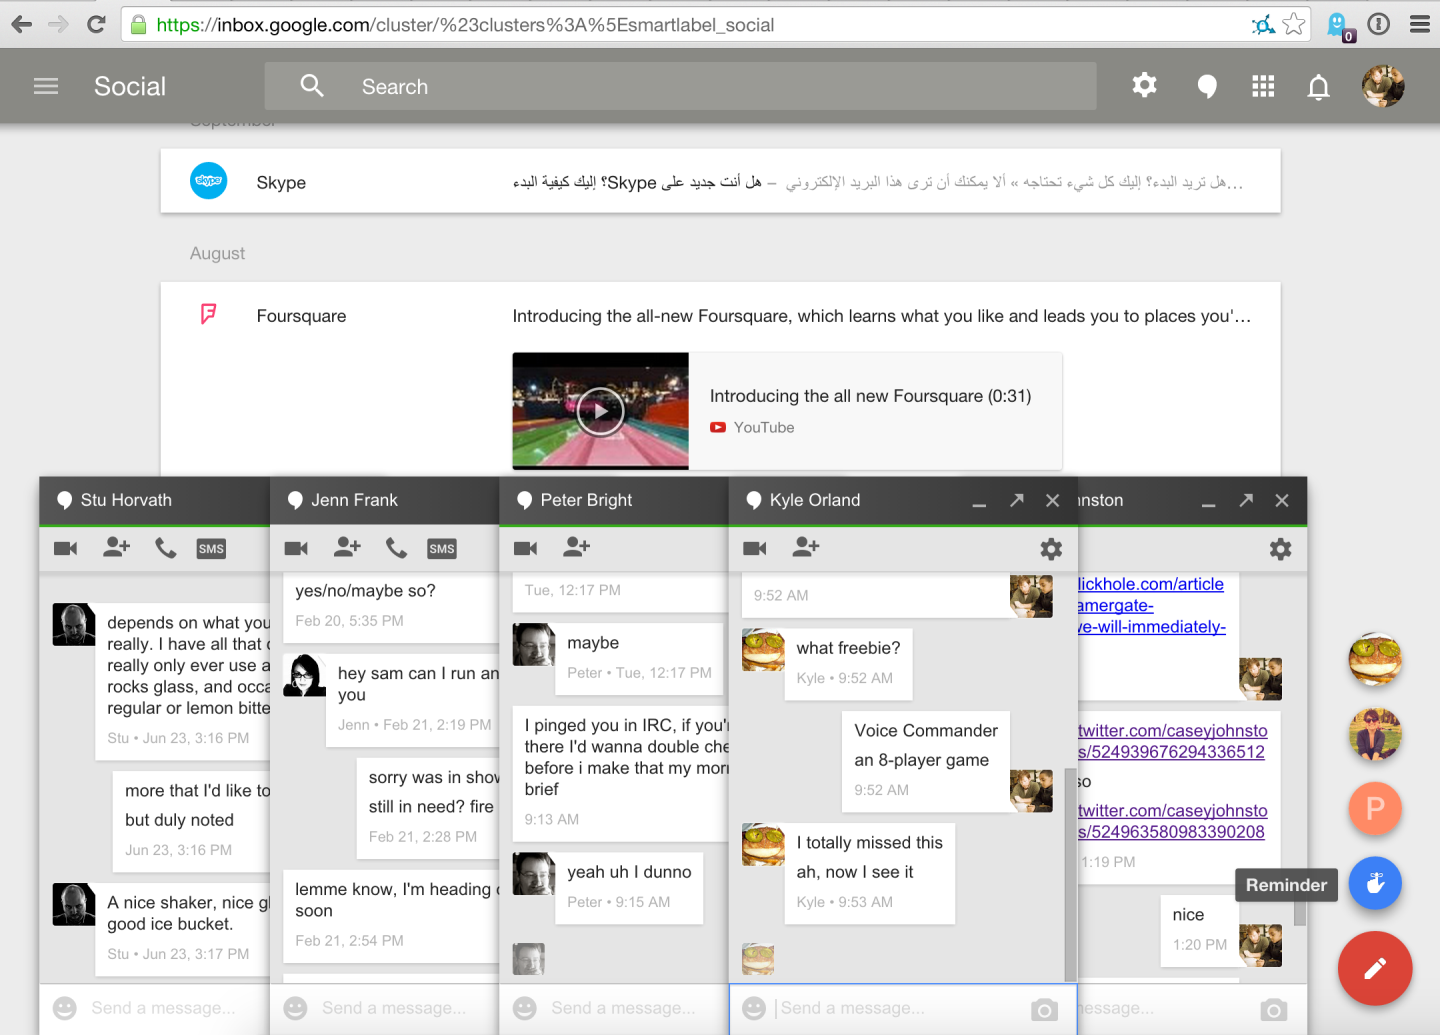Pop out the Kyle Orland chat window
The width and height of the screenshot is (1440, 1035).
point(1016,500)
